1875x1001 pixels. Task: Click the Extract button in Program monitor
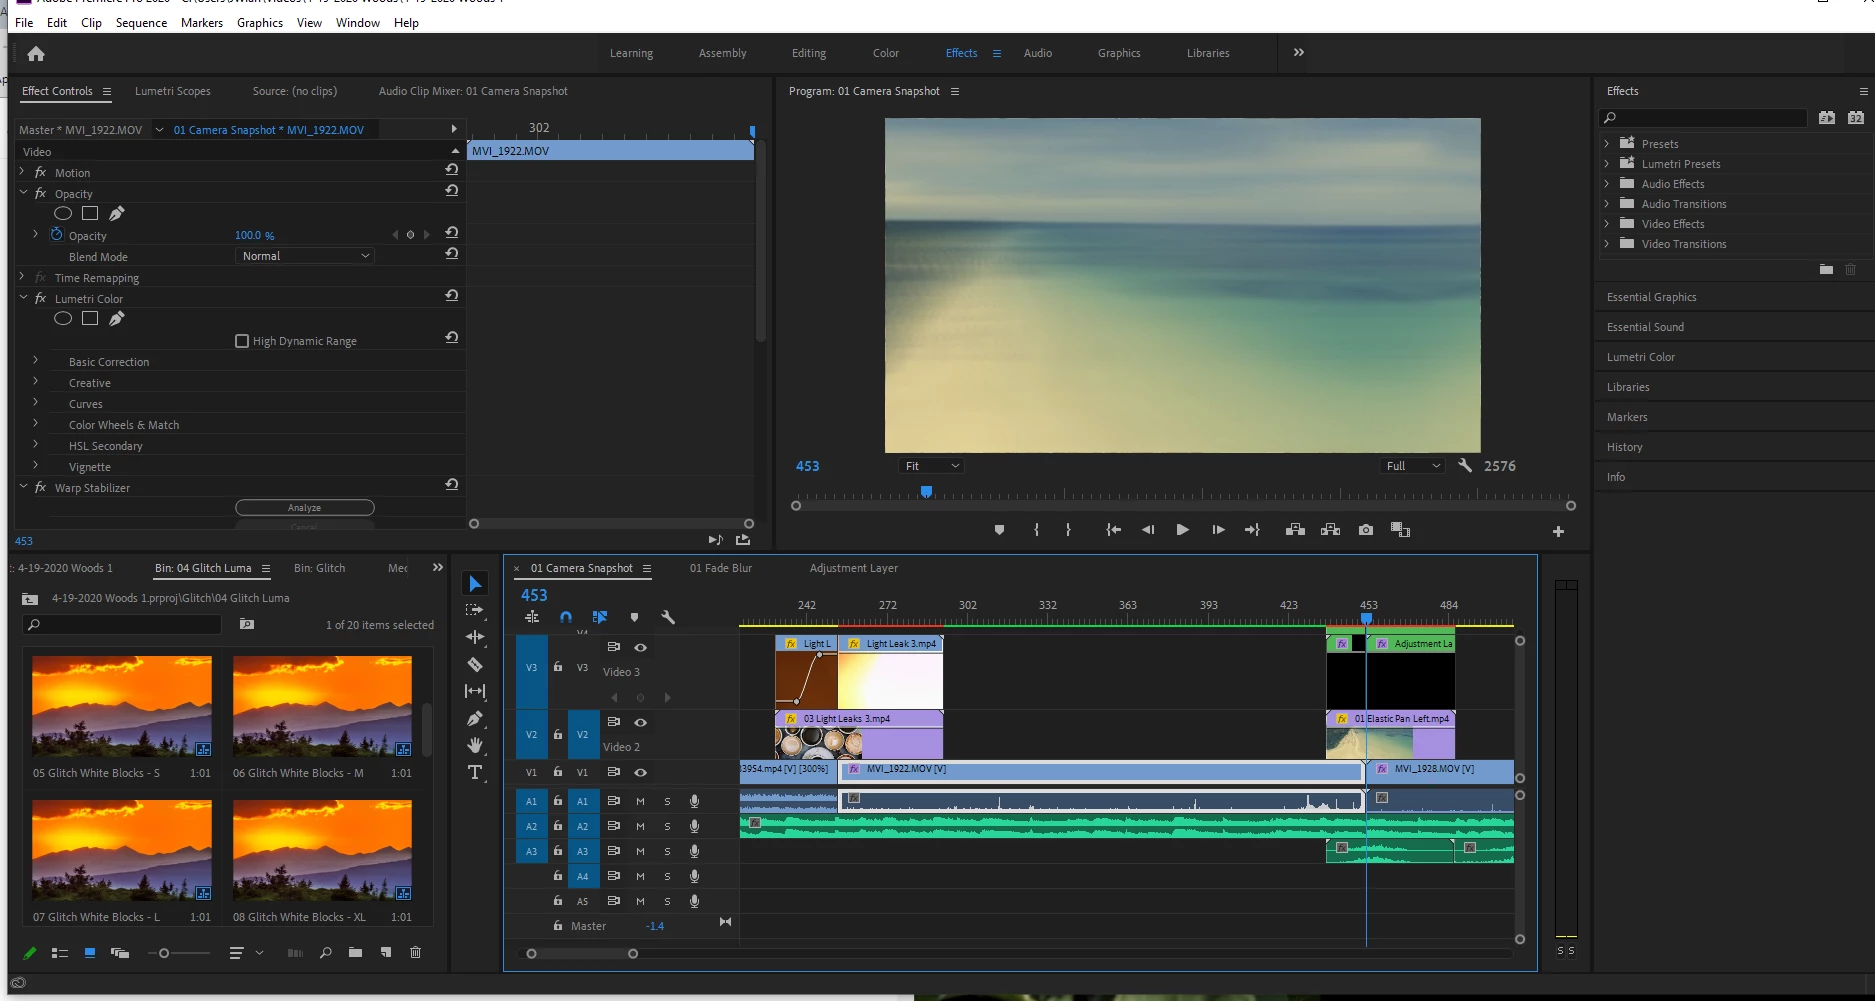coord(1330,530)
